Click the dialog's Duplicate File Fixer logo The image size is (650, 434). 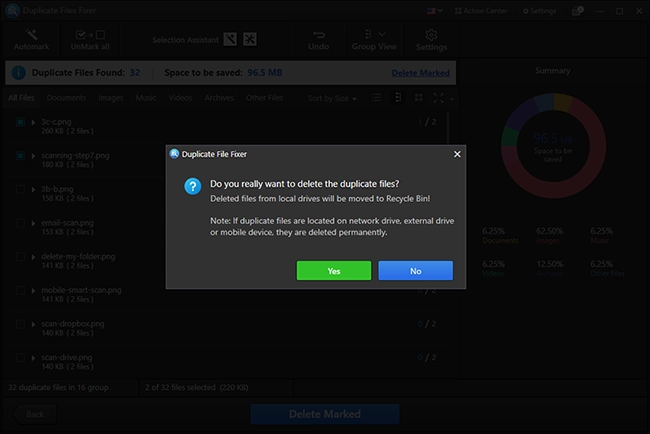coord(174,154)
